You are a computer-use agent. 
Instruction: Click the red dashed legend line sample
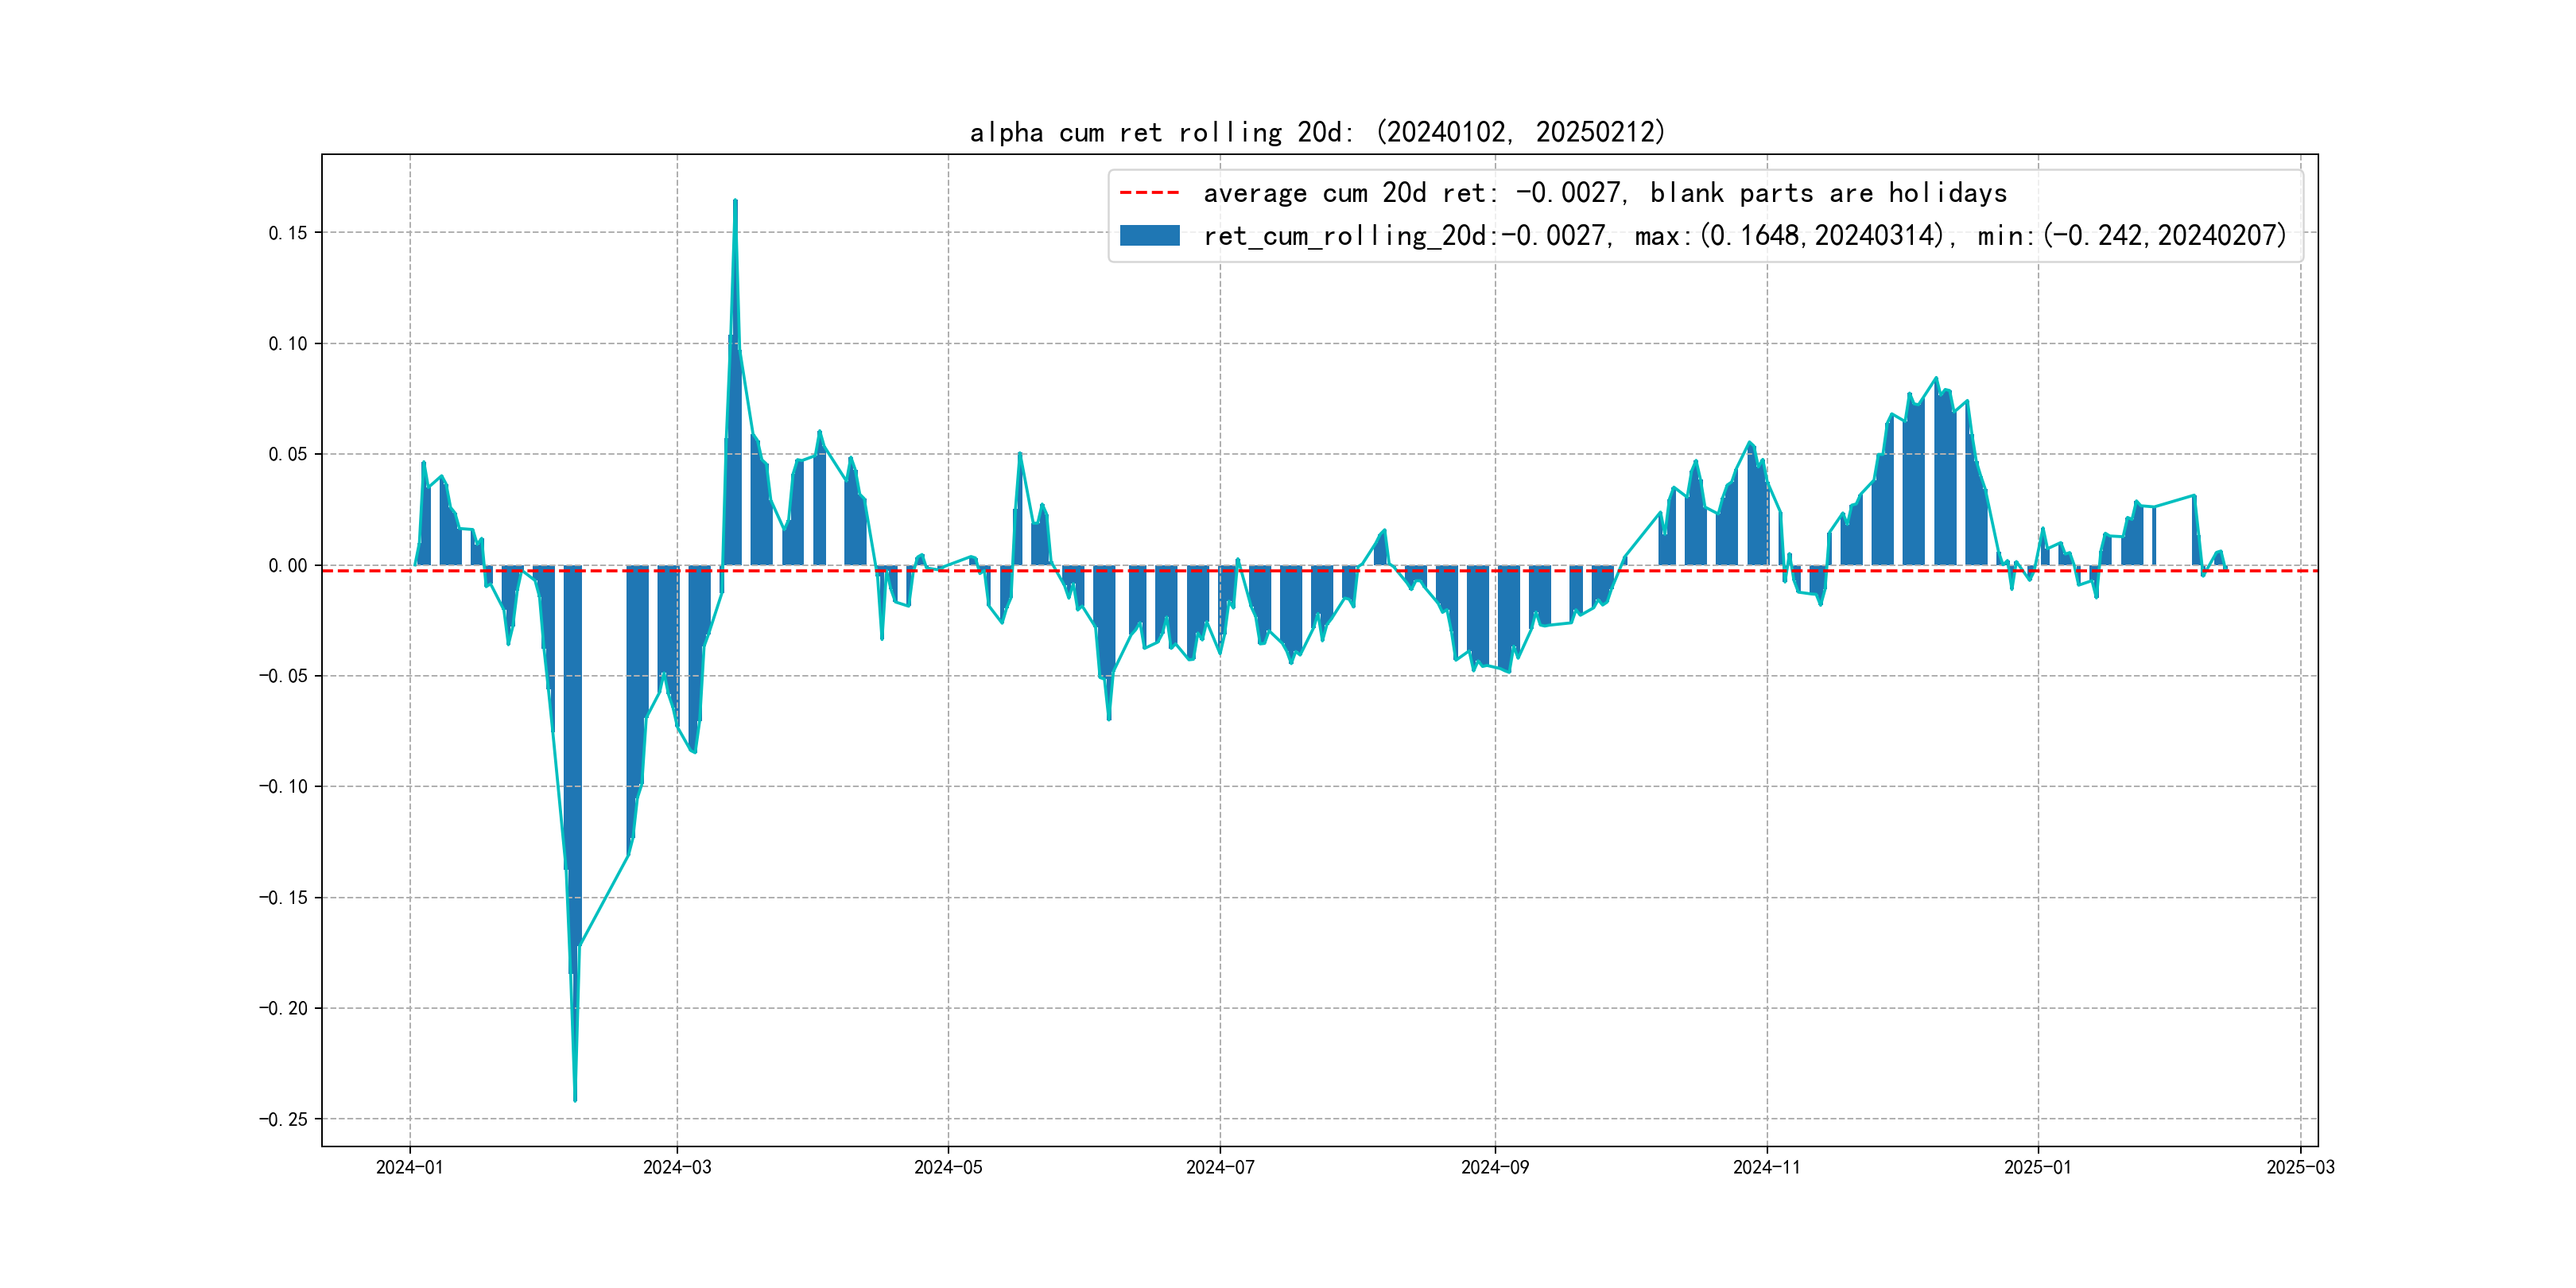[1149, 192]
